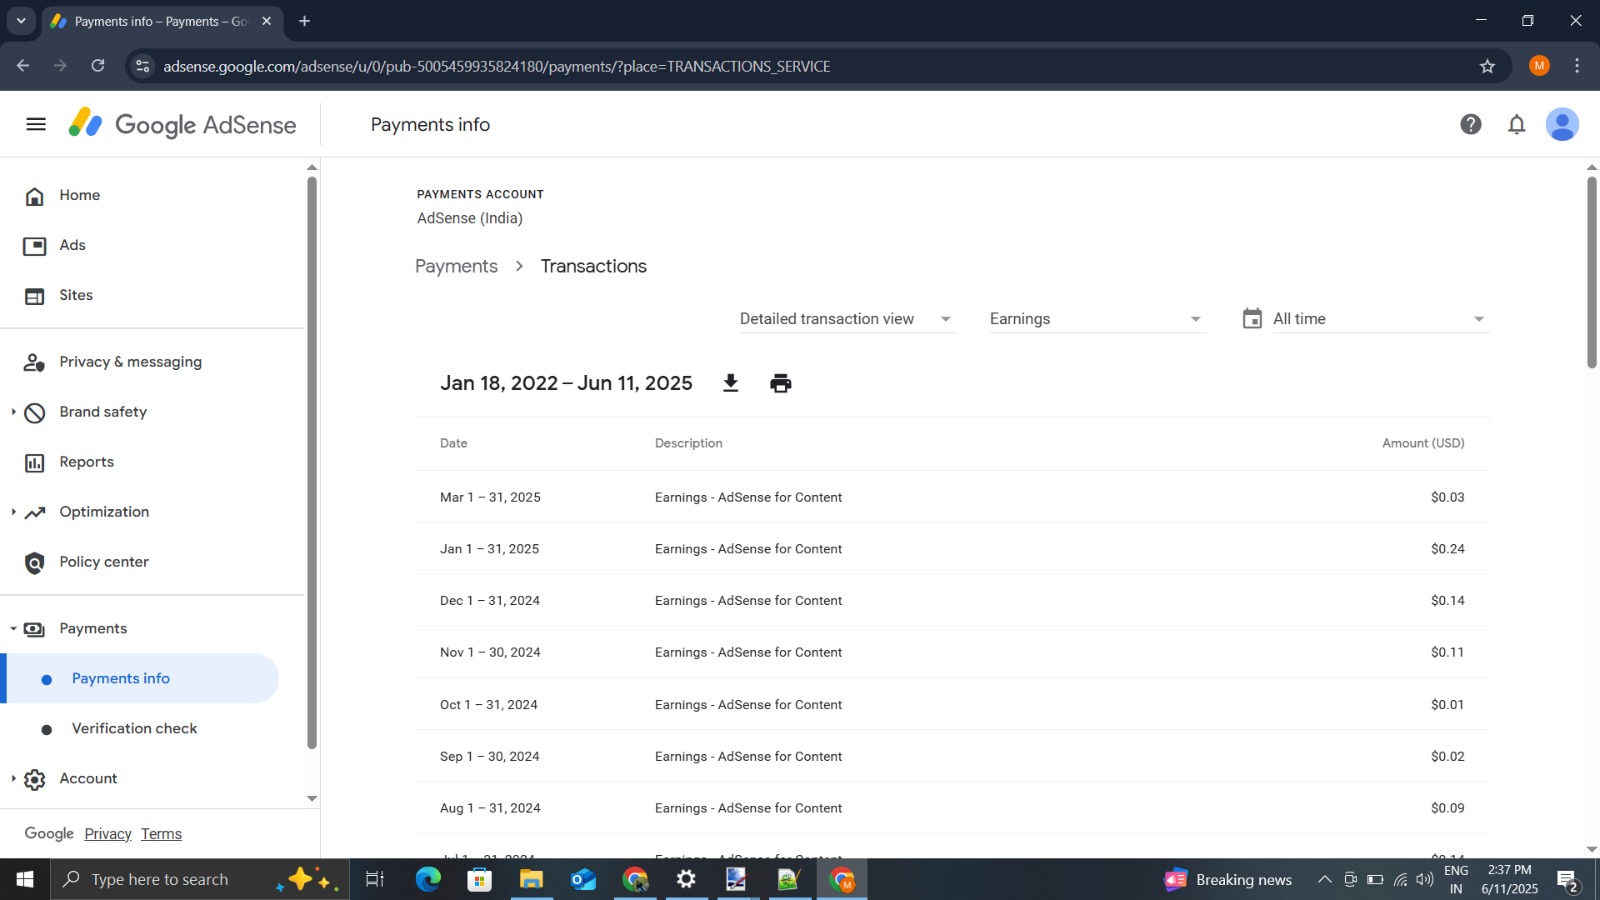1600x900 pixels.
Task: Expand the Account section arrow
Action: point(13,779)
